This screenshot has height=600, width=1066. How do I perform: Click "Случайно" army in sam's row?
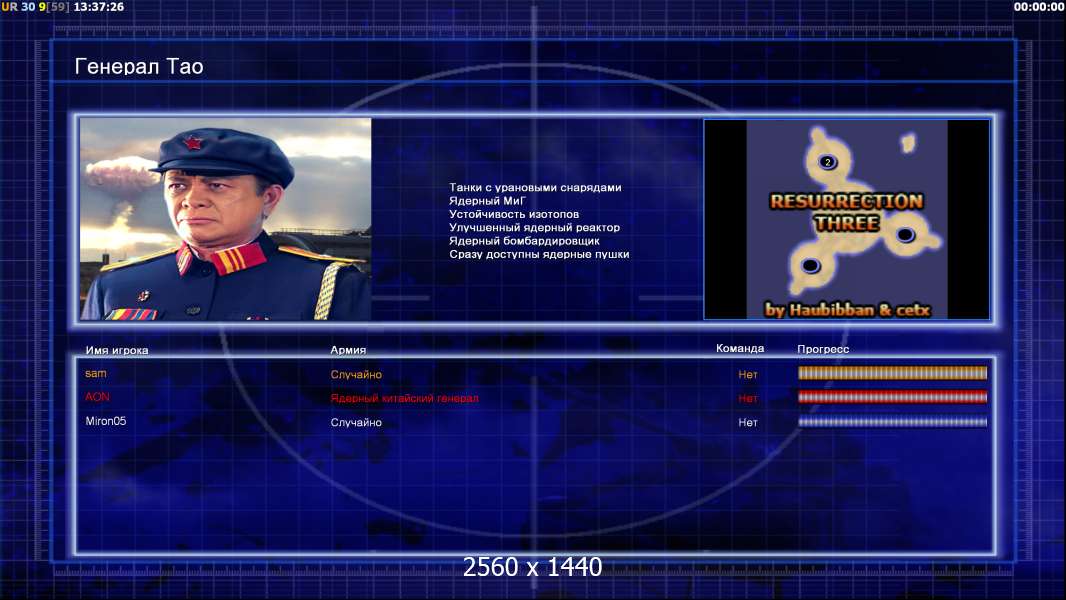356,374
